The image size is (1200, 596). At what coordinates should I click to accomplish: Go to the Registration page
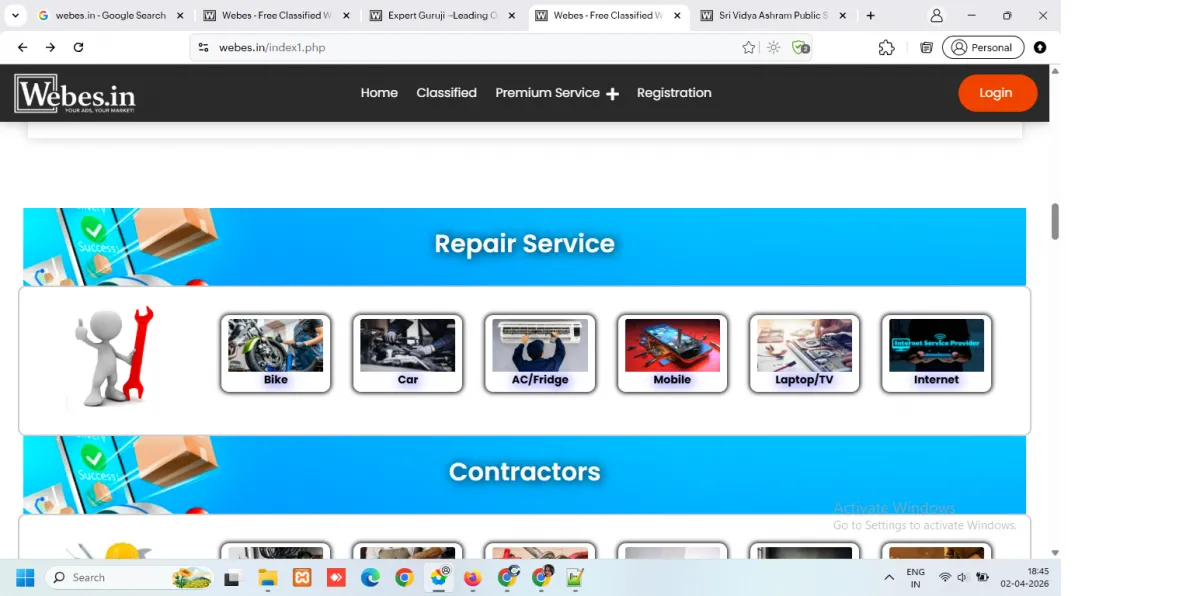coord(674,93)
